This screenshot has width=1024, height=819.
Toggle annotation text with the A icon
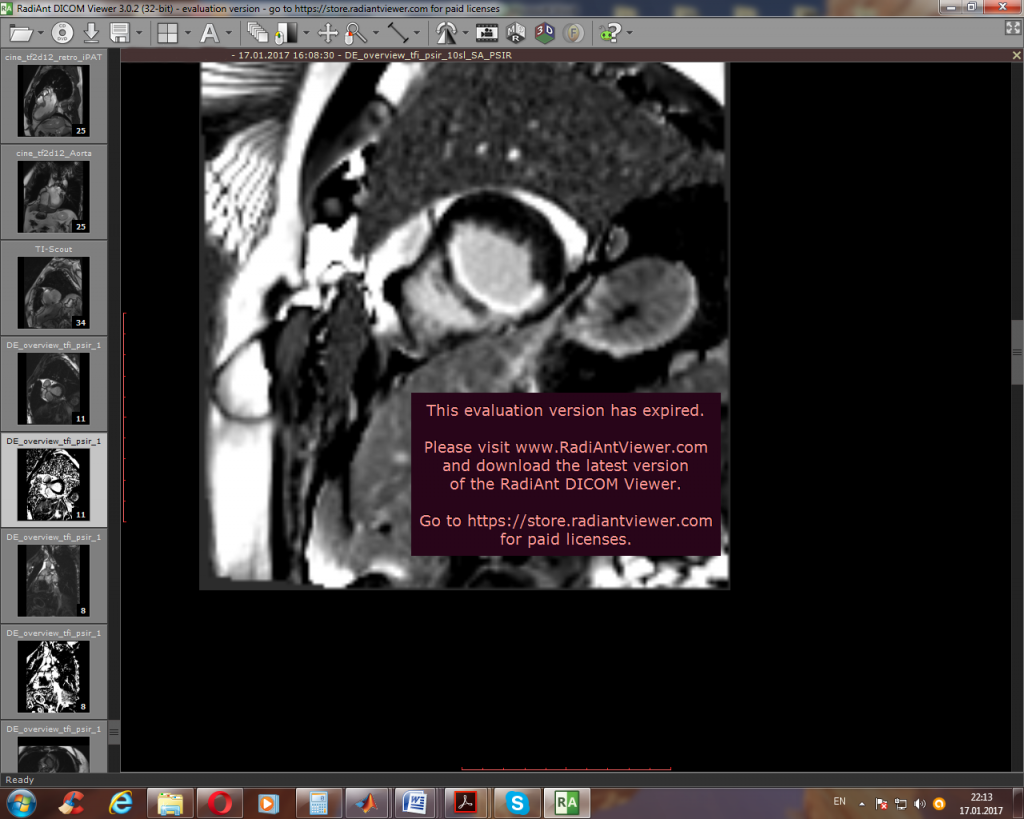(x=209, y=33)
